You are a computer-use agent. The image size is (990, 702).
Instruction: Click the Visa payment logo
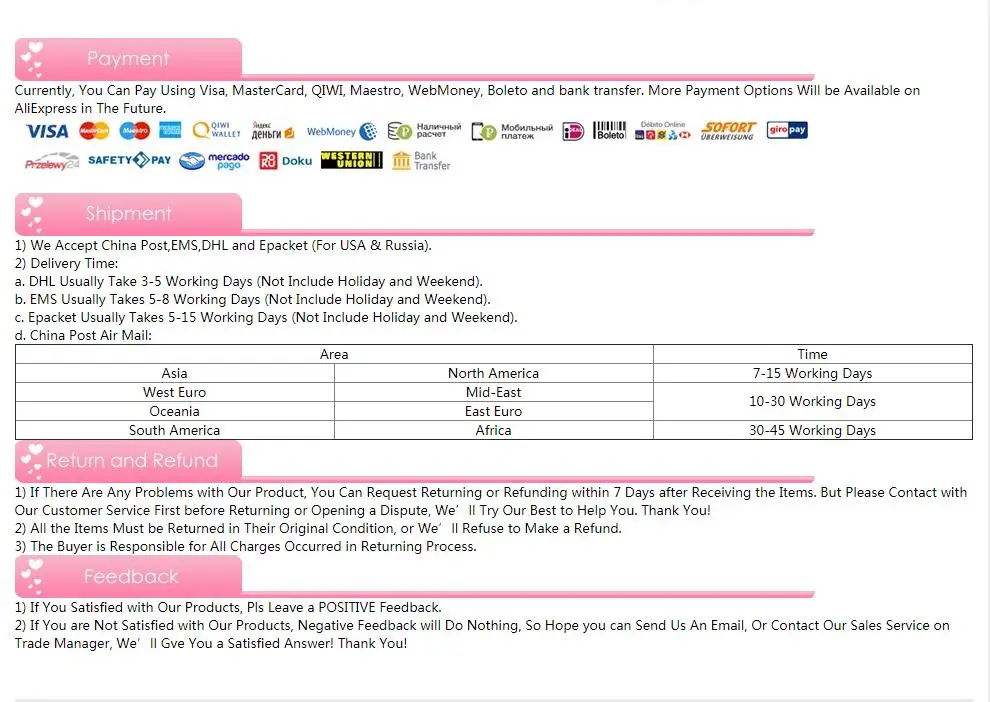pos(47,131)
